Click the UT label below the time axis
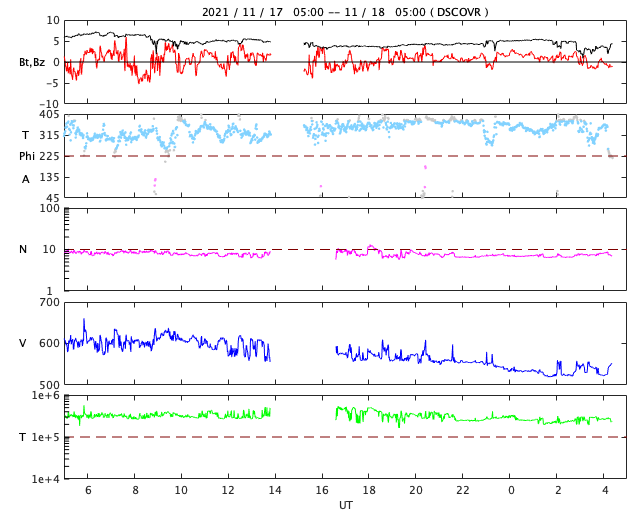 pyautogui.click(x=345, y=505)
